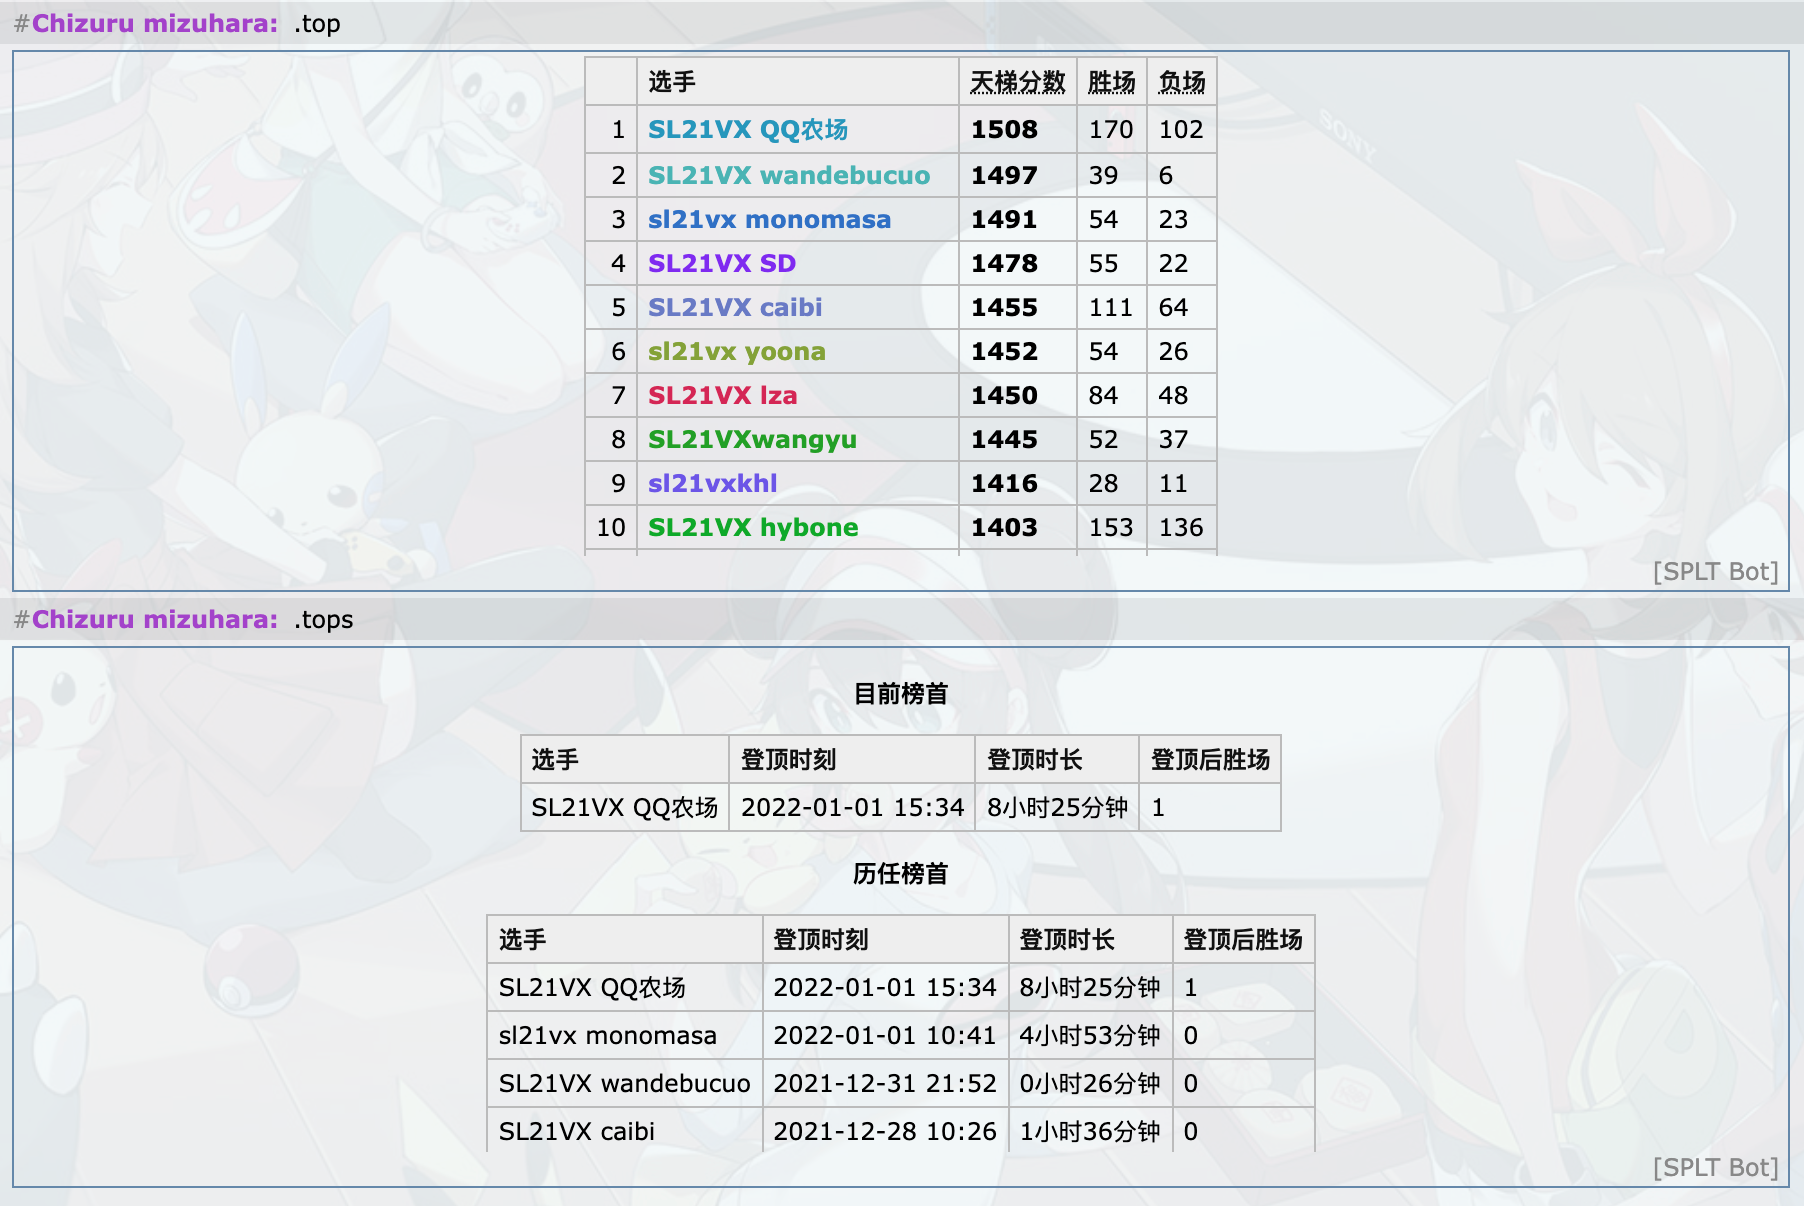This screenshot has width=1804, height=1206.
Task: Click SL21VX wandebucuo row in 历任榜首 table
Action: coord(624,1084)
